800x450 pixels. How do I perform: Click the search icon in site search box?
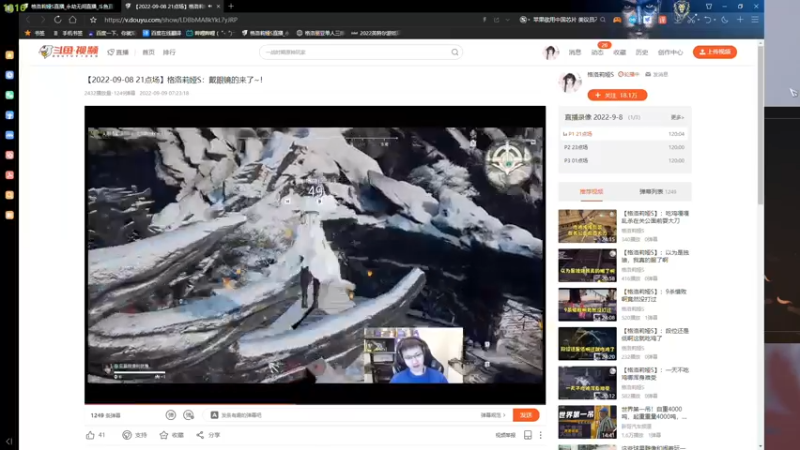coord(455,52)
